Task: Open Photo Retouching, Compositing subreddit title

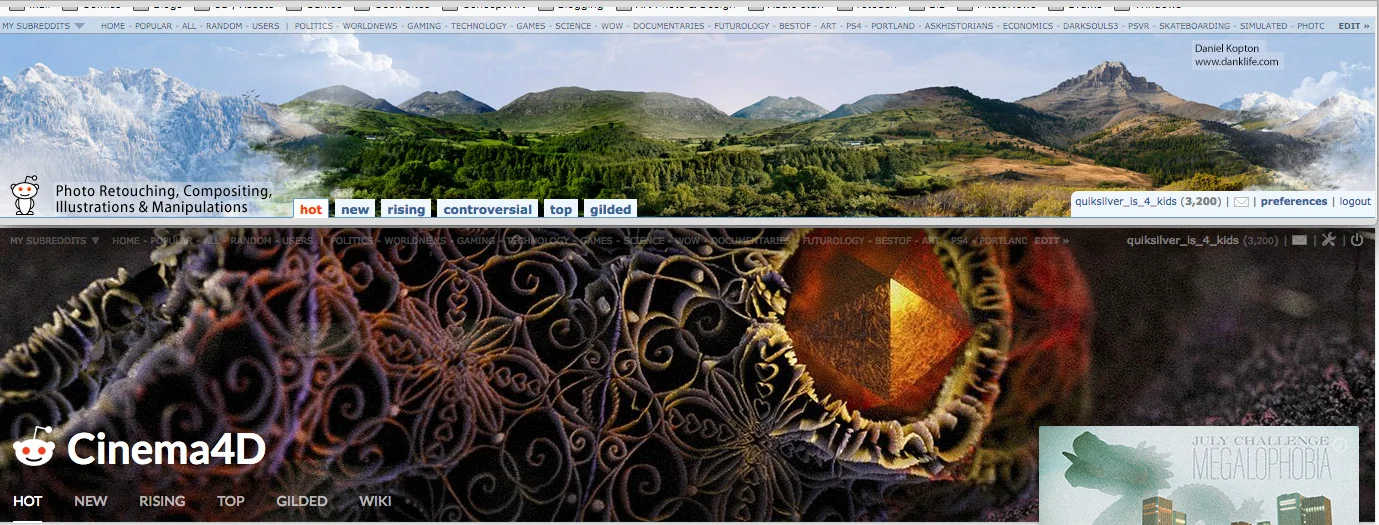Action: 163,199
